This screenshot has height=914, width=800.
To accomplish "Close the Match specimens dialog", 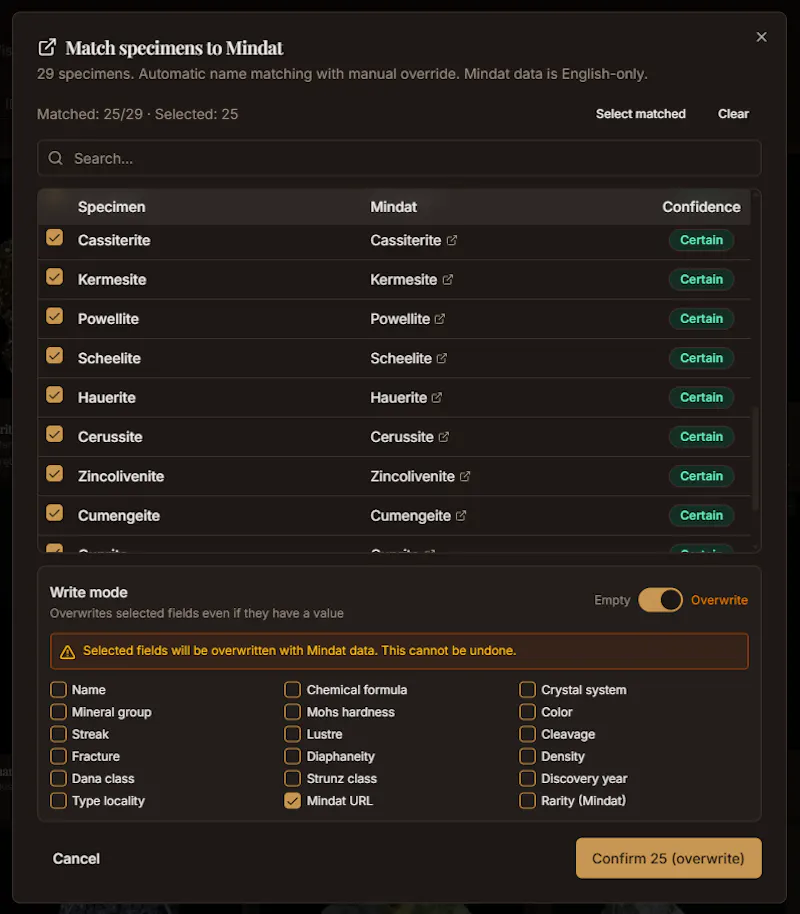I will click(x=762, y=37).
